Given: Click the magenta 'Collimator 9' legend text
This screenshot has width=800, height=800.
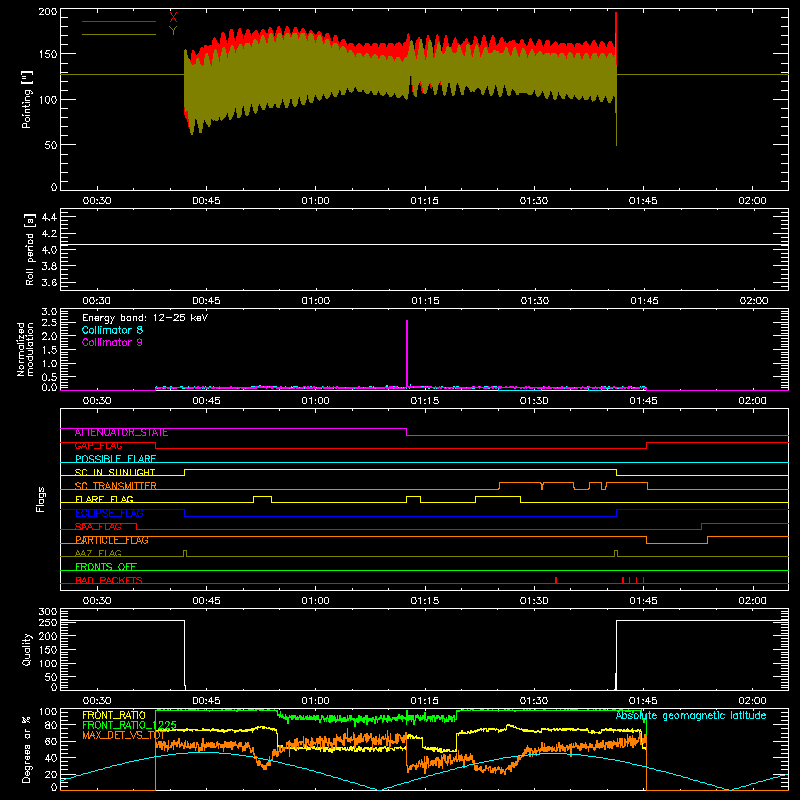Looking at the screenshot, I should [112, 342].
